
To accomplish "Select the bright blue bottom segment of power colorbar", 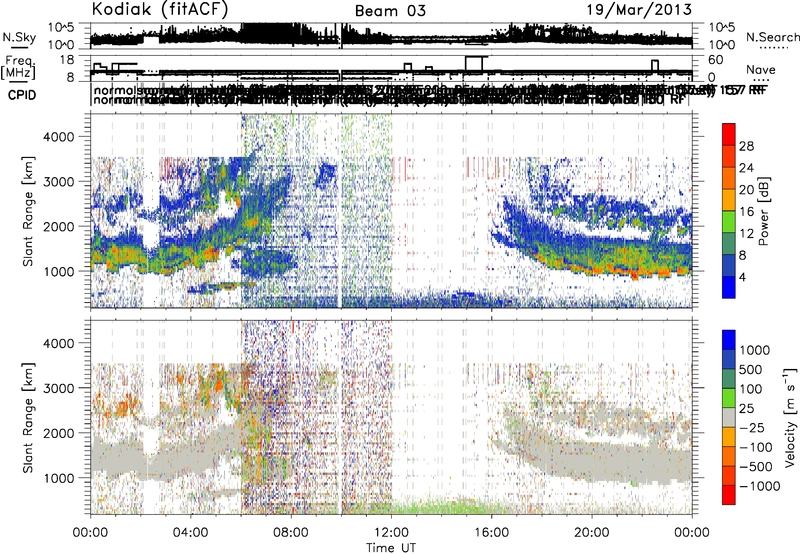I will [729, 288].
